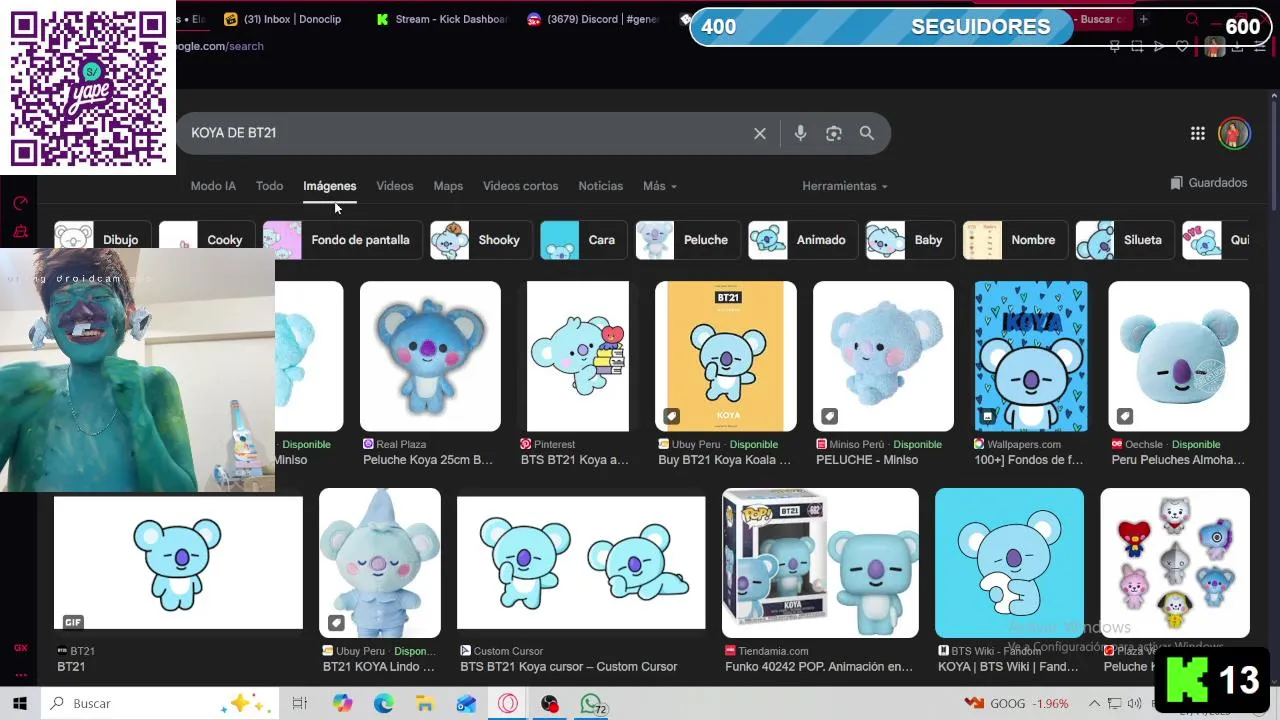This screenshot has width=1280, height=720.
Task: Apply the Baby filter chip
Action: [910, 240]
